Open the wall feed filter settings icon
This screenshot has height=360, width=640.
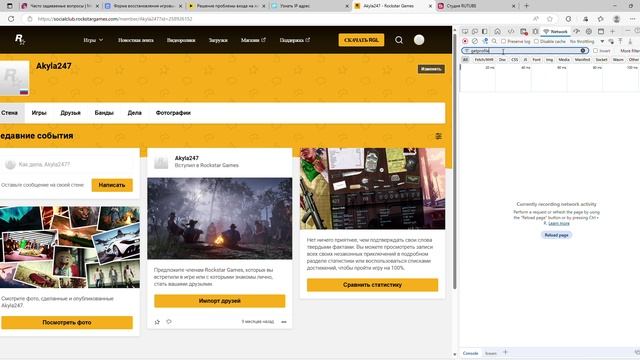pos(438,136)
